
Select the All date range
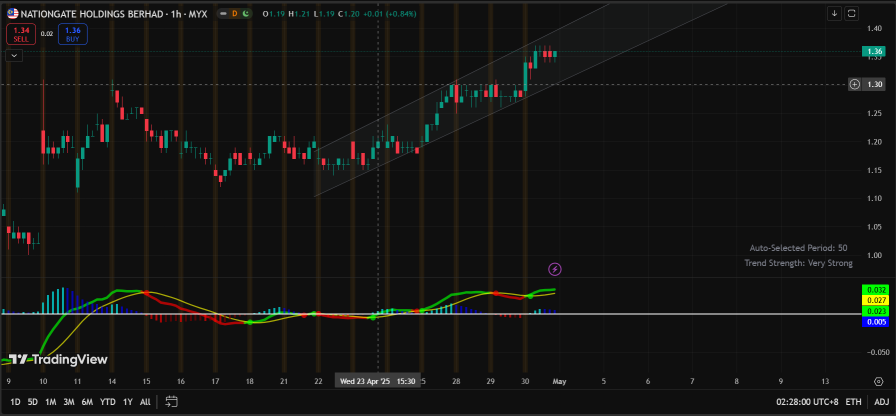[x=145, y=402]
